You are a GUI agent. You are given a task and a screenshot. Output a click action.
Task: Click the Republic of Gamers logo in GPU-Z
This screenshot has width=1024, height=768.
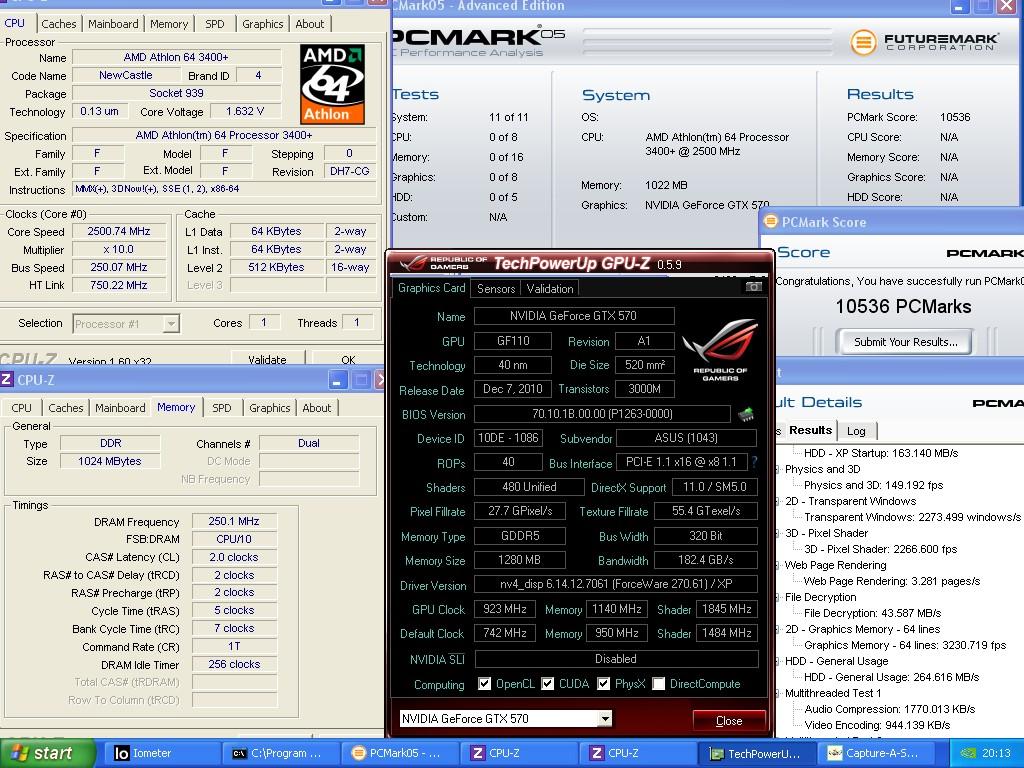[x=720, y=349]
